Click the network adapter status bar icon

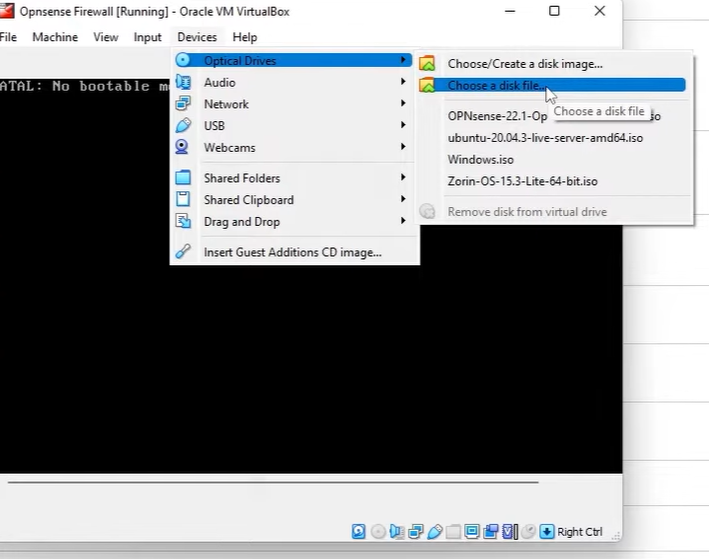(415, 532)
